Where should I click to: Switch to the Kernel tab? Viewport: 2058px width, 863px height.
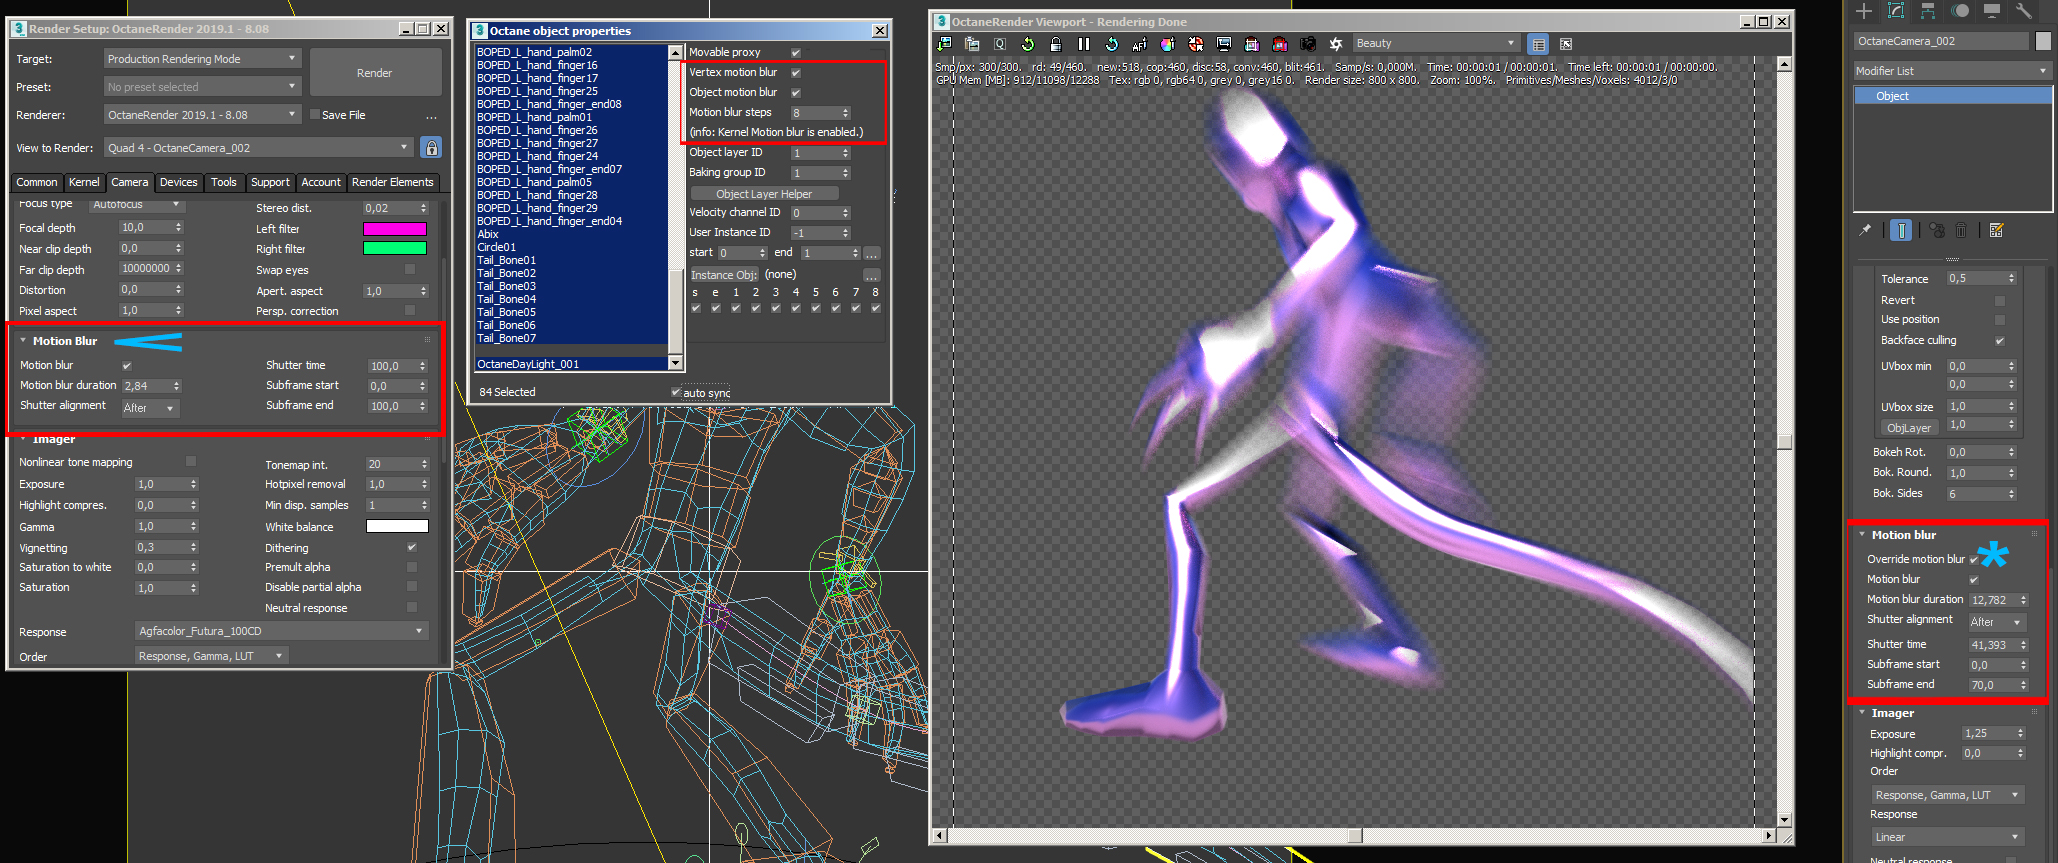pos(84,182)
